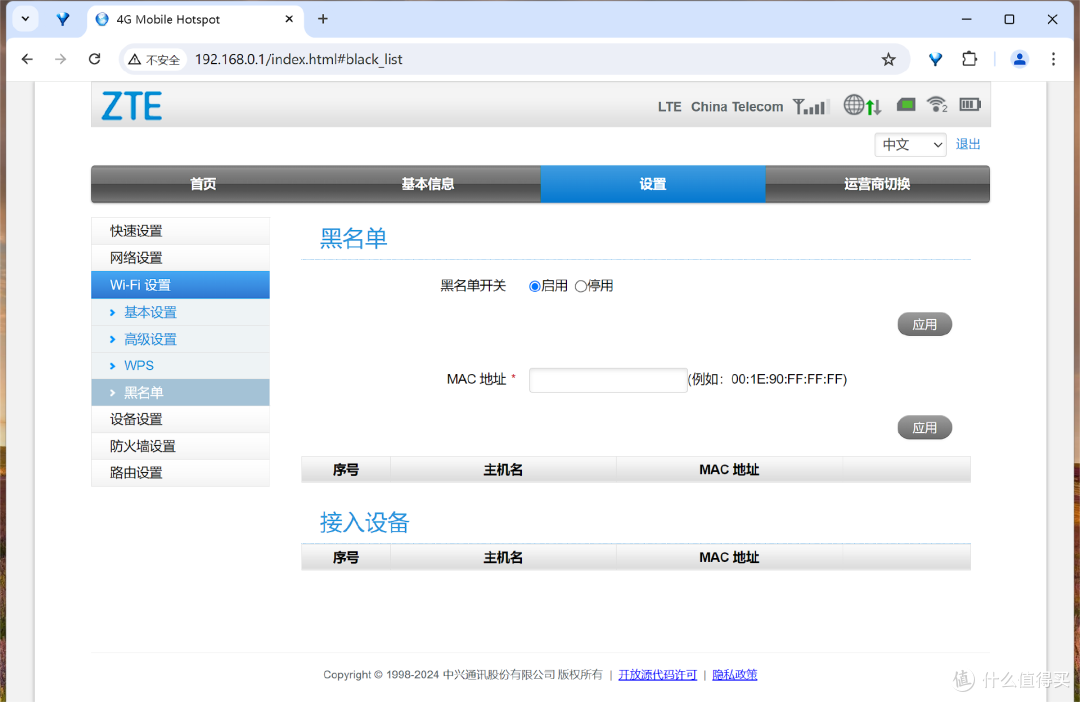Image resolution: width=1080 pixels, height=702 pixels.
Task: Click the battery level icon
Action: pos(970,105)
